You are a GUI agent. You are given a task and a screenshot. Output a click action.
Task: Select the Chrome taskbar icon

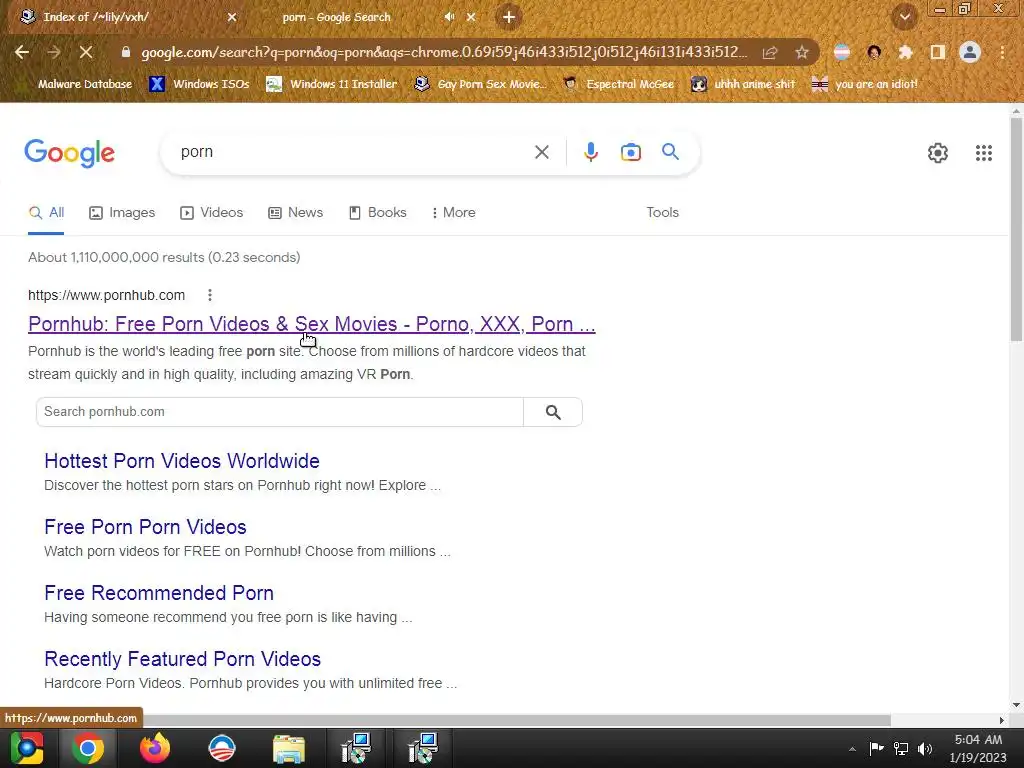click(x=88, y=748)
